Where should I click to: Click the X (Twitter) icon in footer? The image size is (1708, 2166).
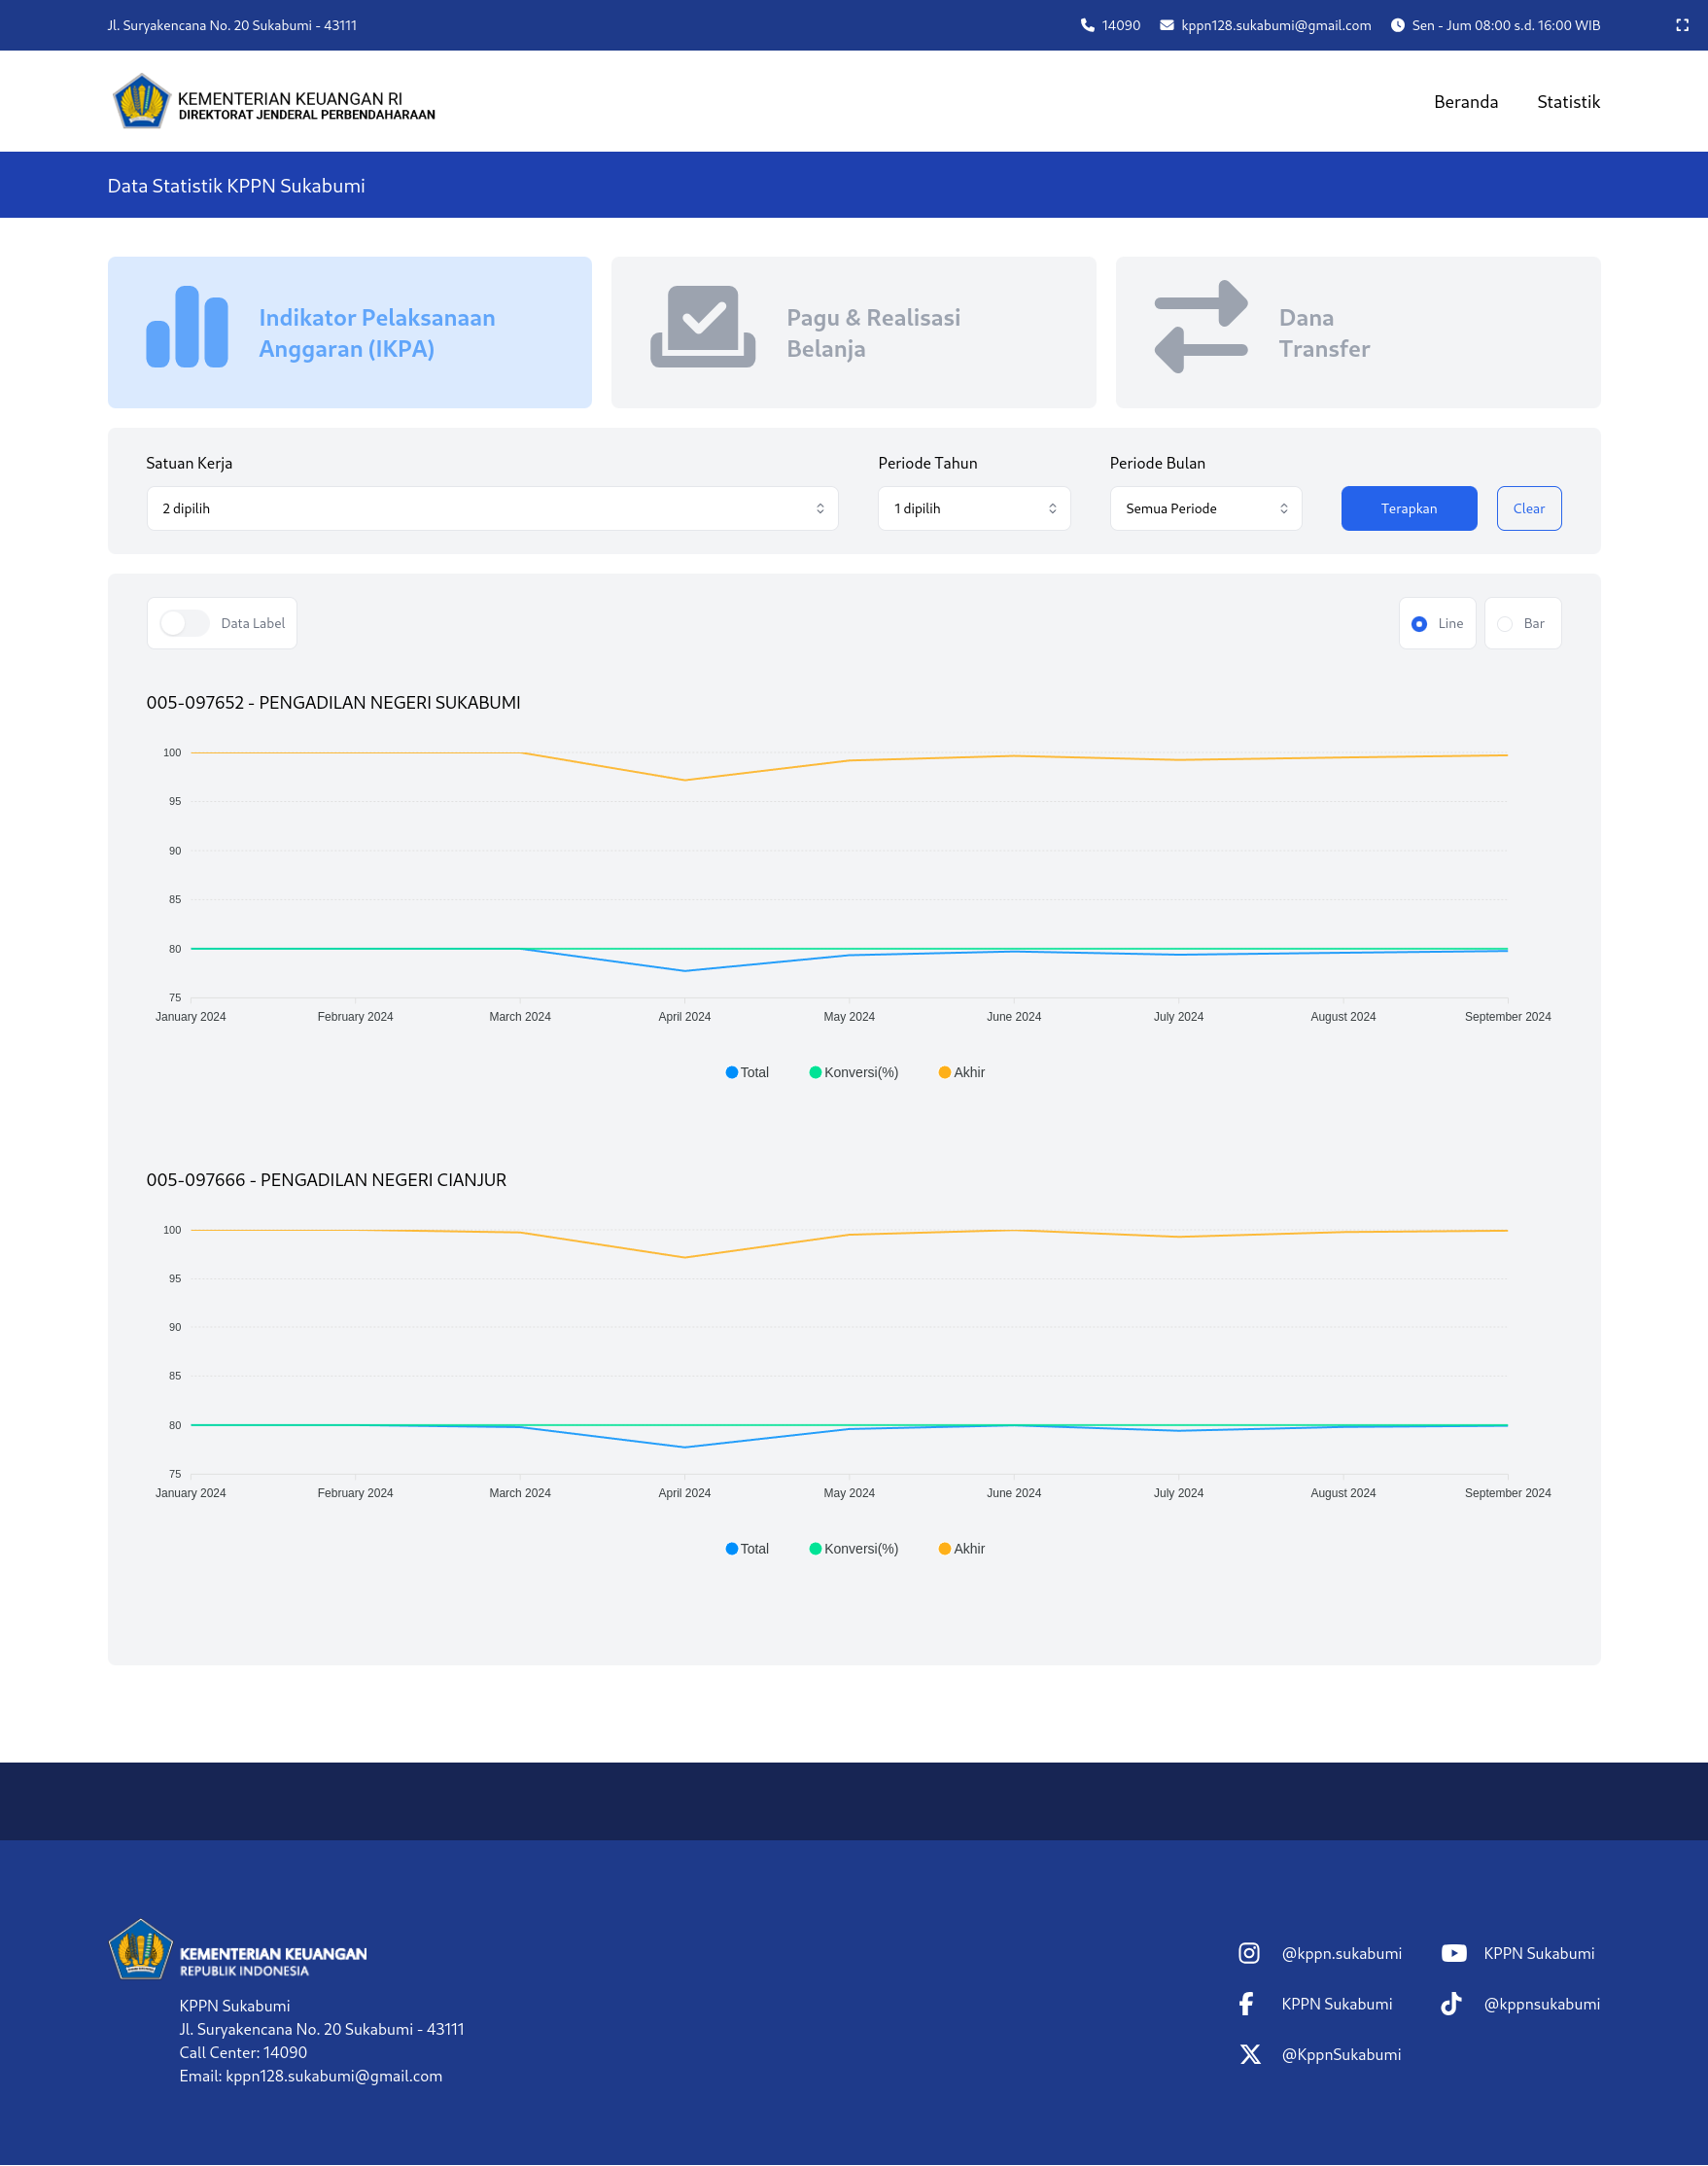1249,2054
